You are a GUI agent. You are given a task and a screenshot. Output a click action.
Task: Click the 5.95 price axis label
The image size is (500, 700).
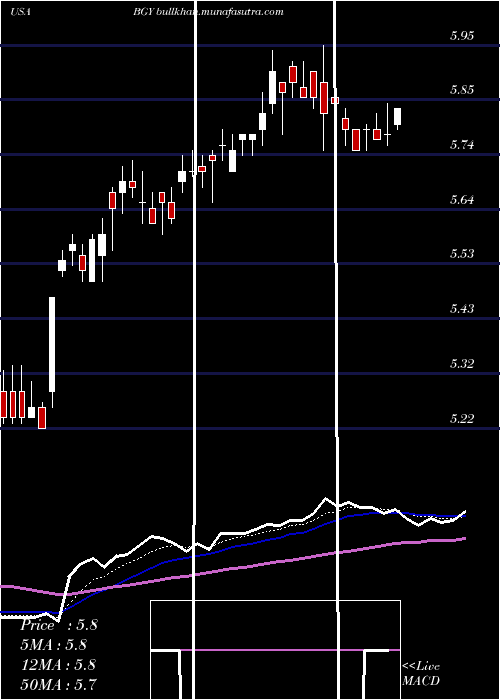pyautogui.click(x=462, y=35)
